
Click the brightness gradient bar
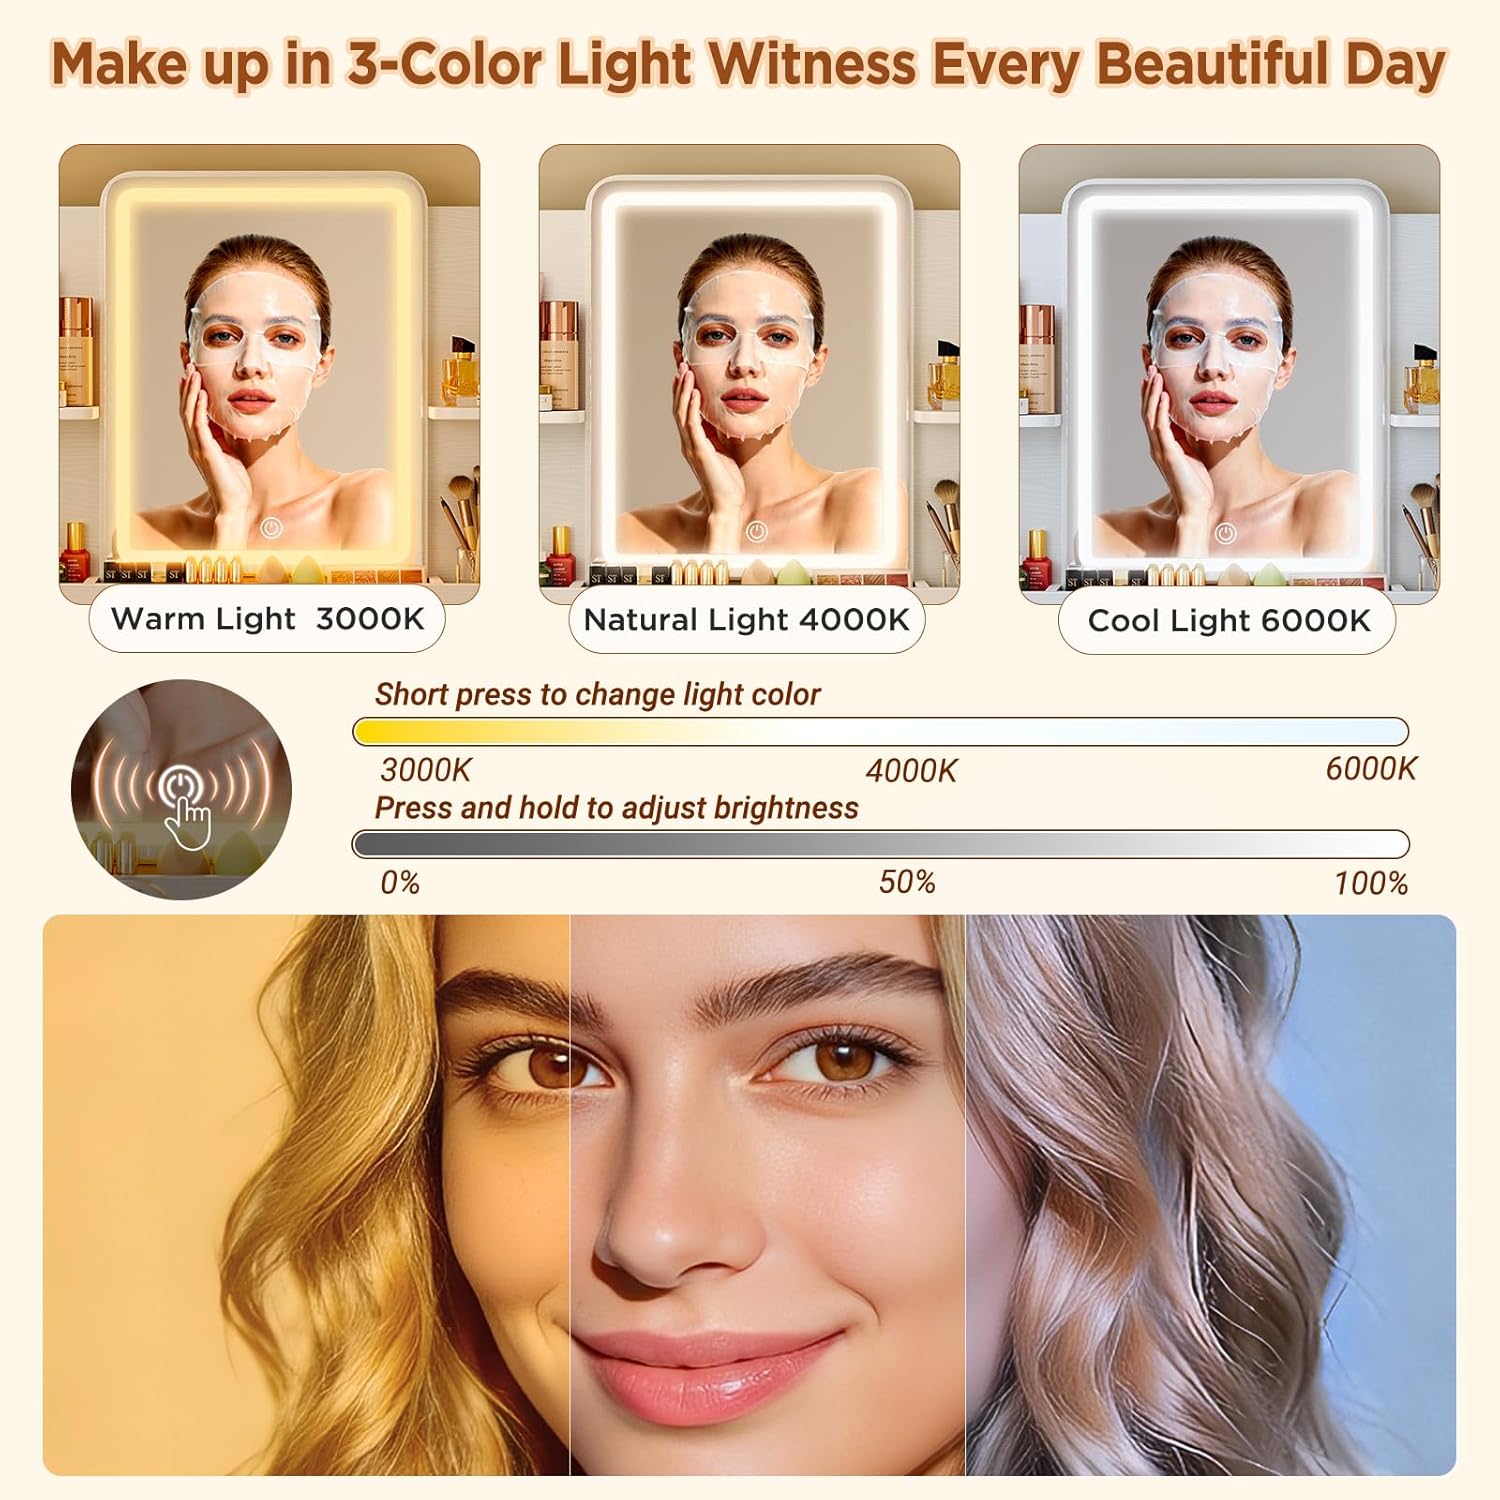tap(881, 844)
